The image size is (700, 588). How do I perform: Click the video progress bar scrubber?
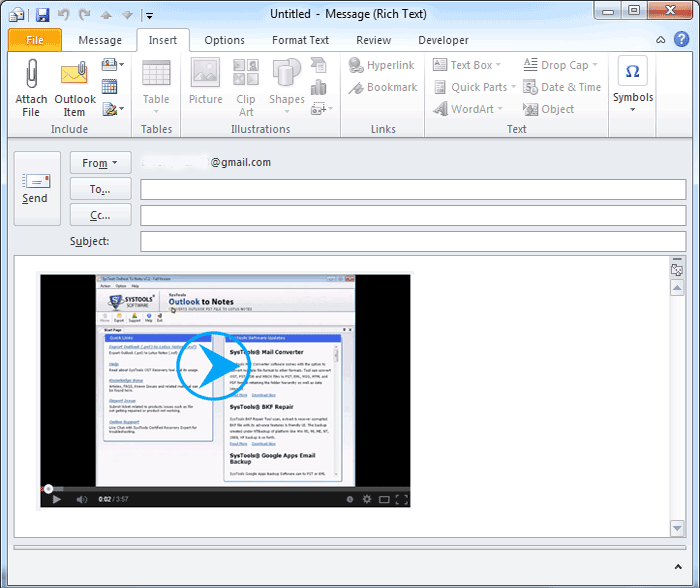tap(48, 489)
